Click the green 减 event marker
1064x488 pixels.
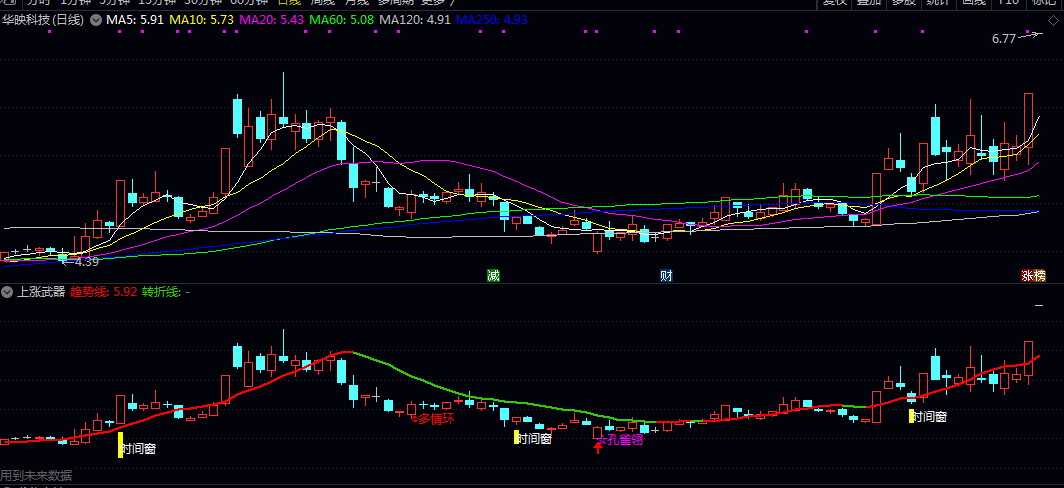coord(493,275)
